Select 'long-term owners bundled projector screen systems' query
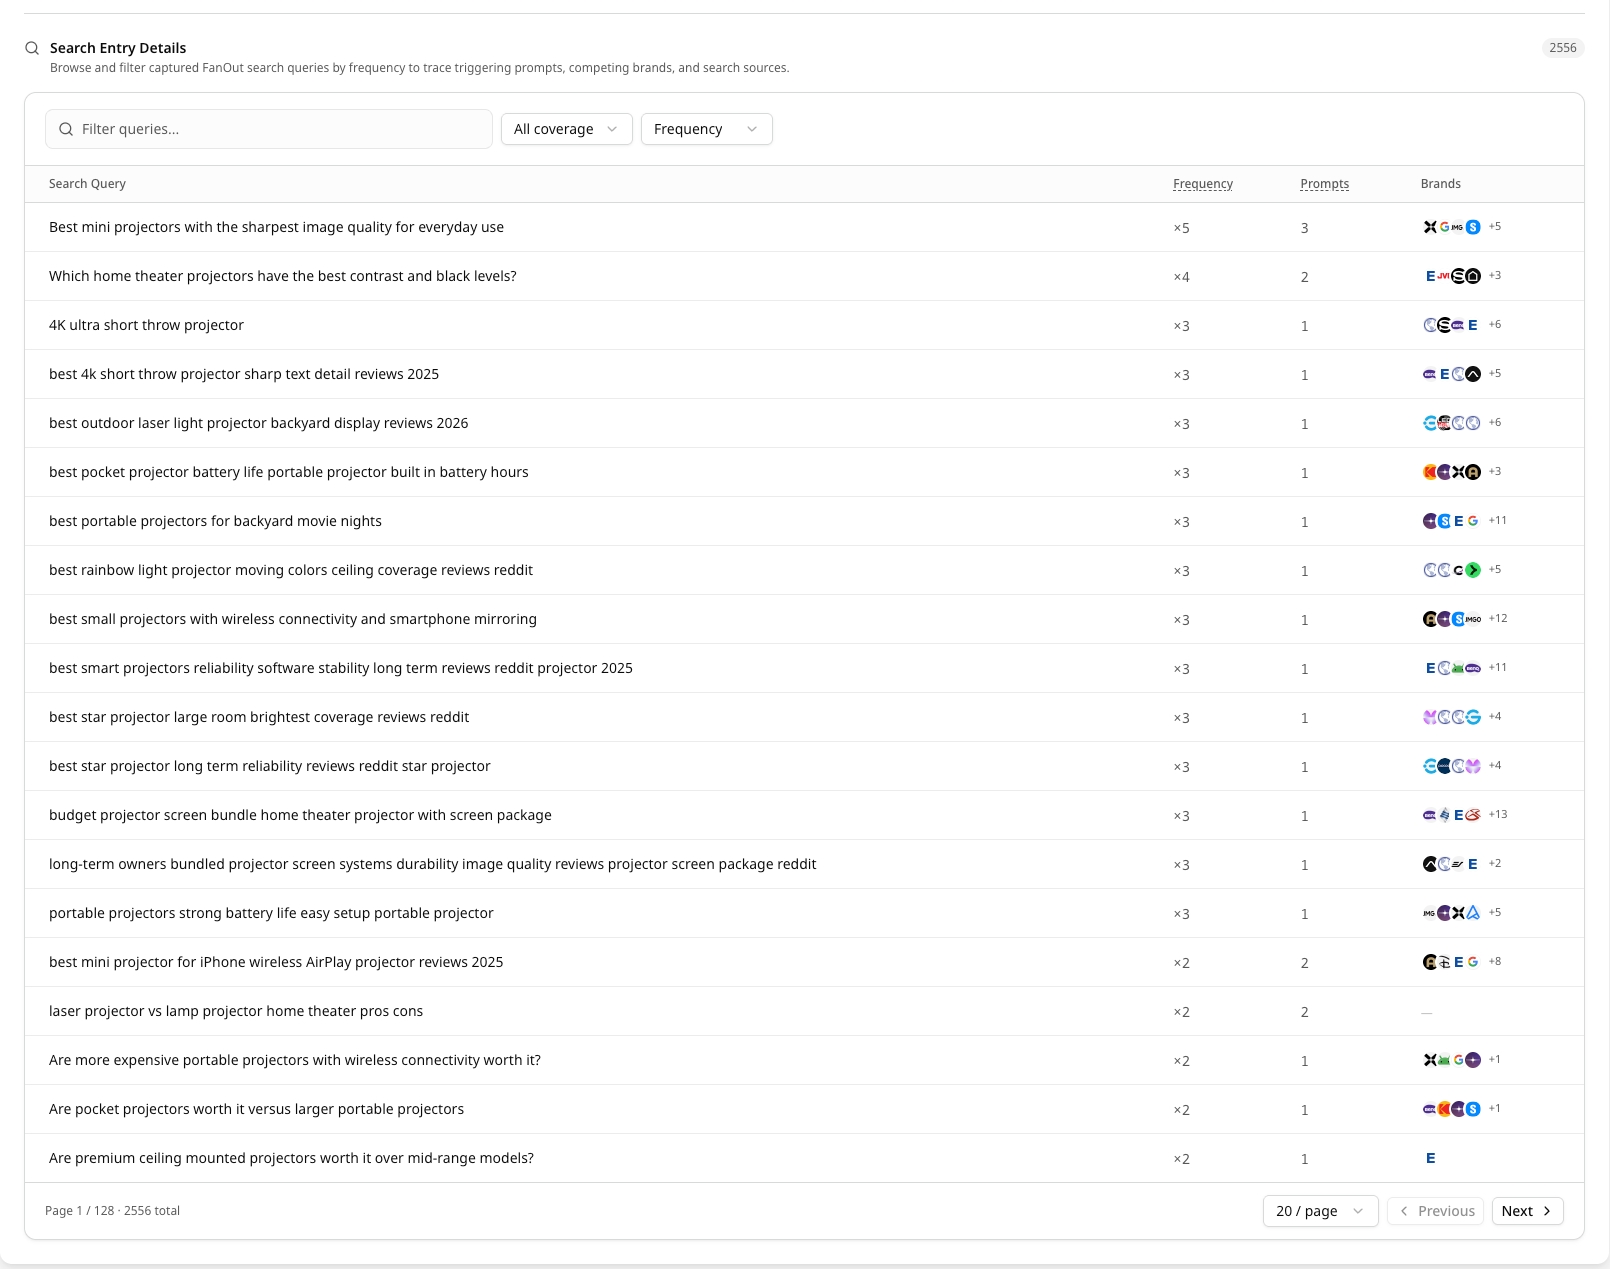The height and width of the screenshot is (1269, 1610). pyautogui.click(x=432, y=864)
